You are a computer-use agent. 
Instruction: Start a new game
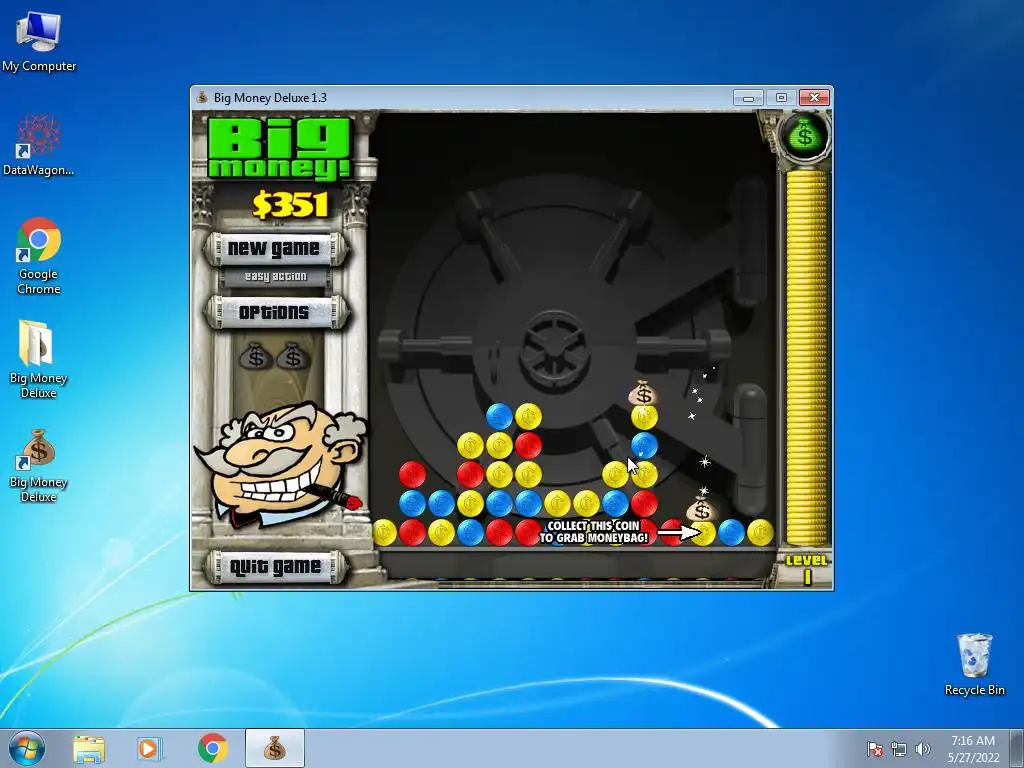[275, 249]
